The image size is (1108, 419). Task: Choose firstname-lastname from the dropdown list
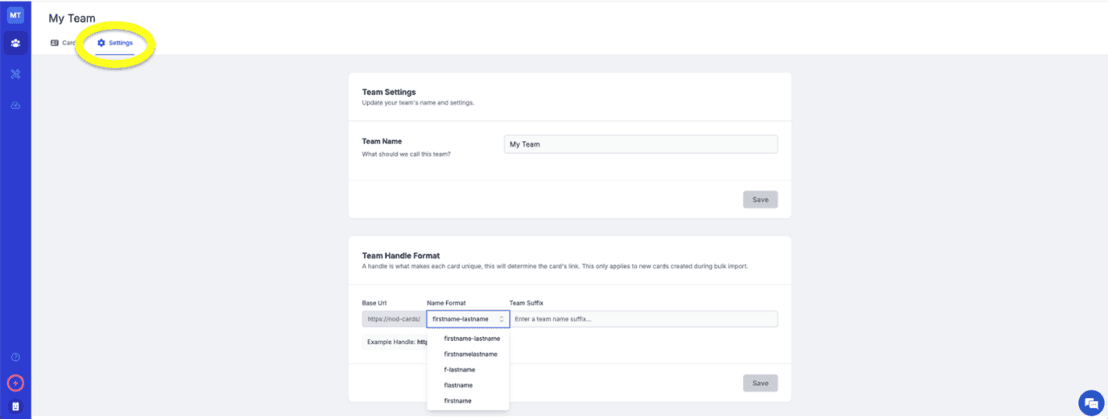click(471, 339)
